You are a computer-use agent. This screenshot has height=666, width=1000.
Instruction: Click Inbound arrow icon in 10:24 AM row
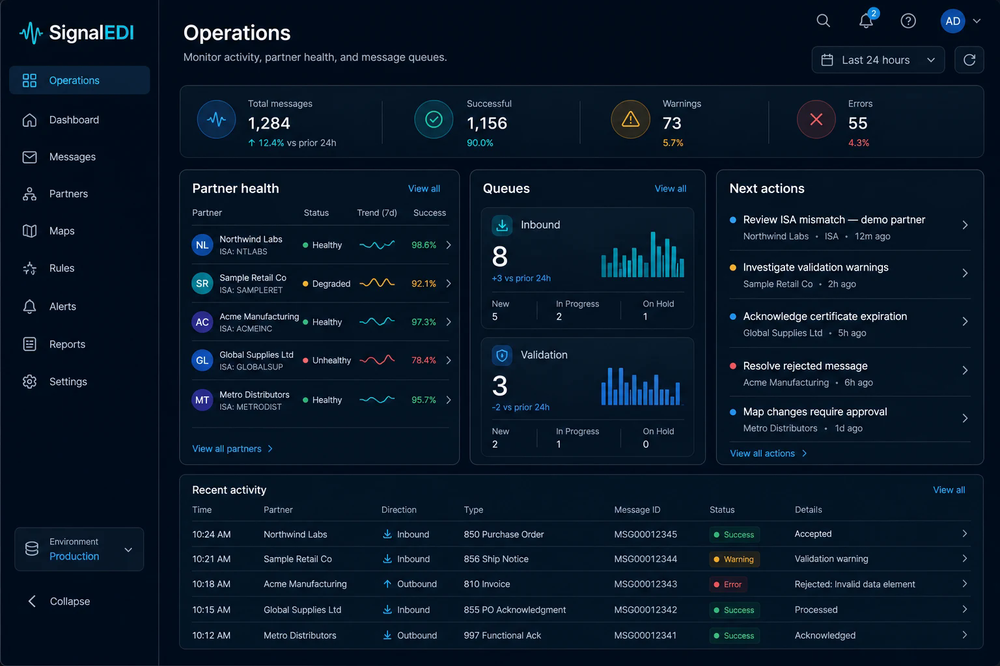(x=387, y=534)
